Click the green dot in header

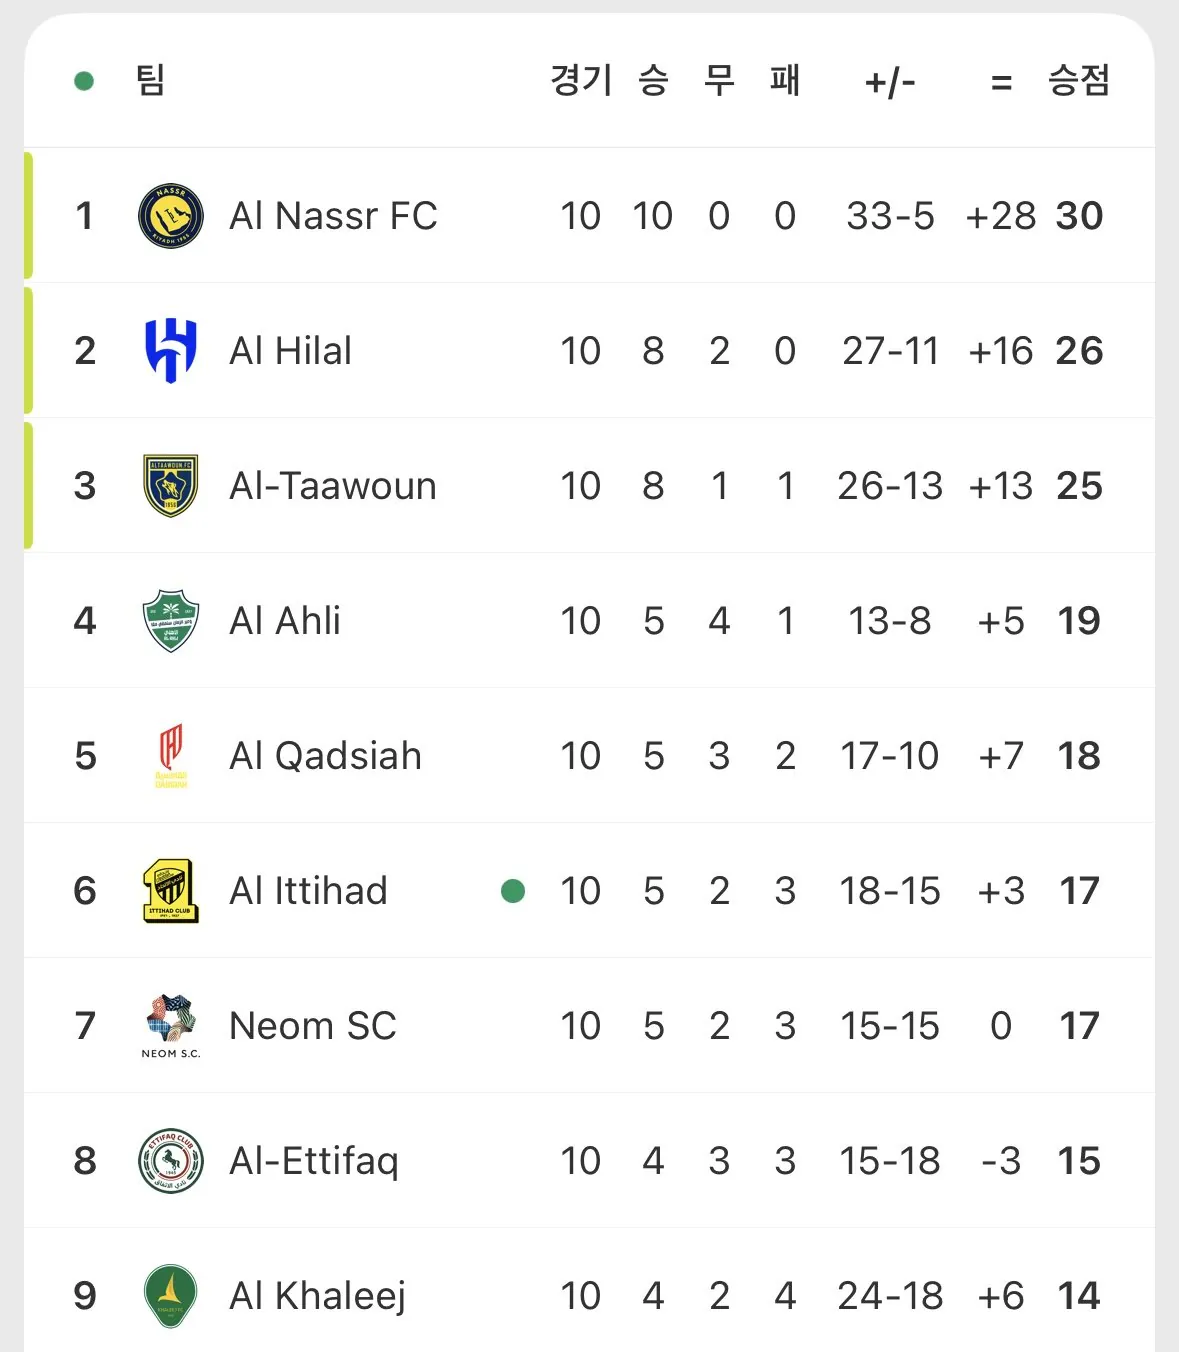(x=84, y=81)
